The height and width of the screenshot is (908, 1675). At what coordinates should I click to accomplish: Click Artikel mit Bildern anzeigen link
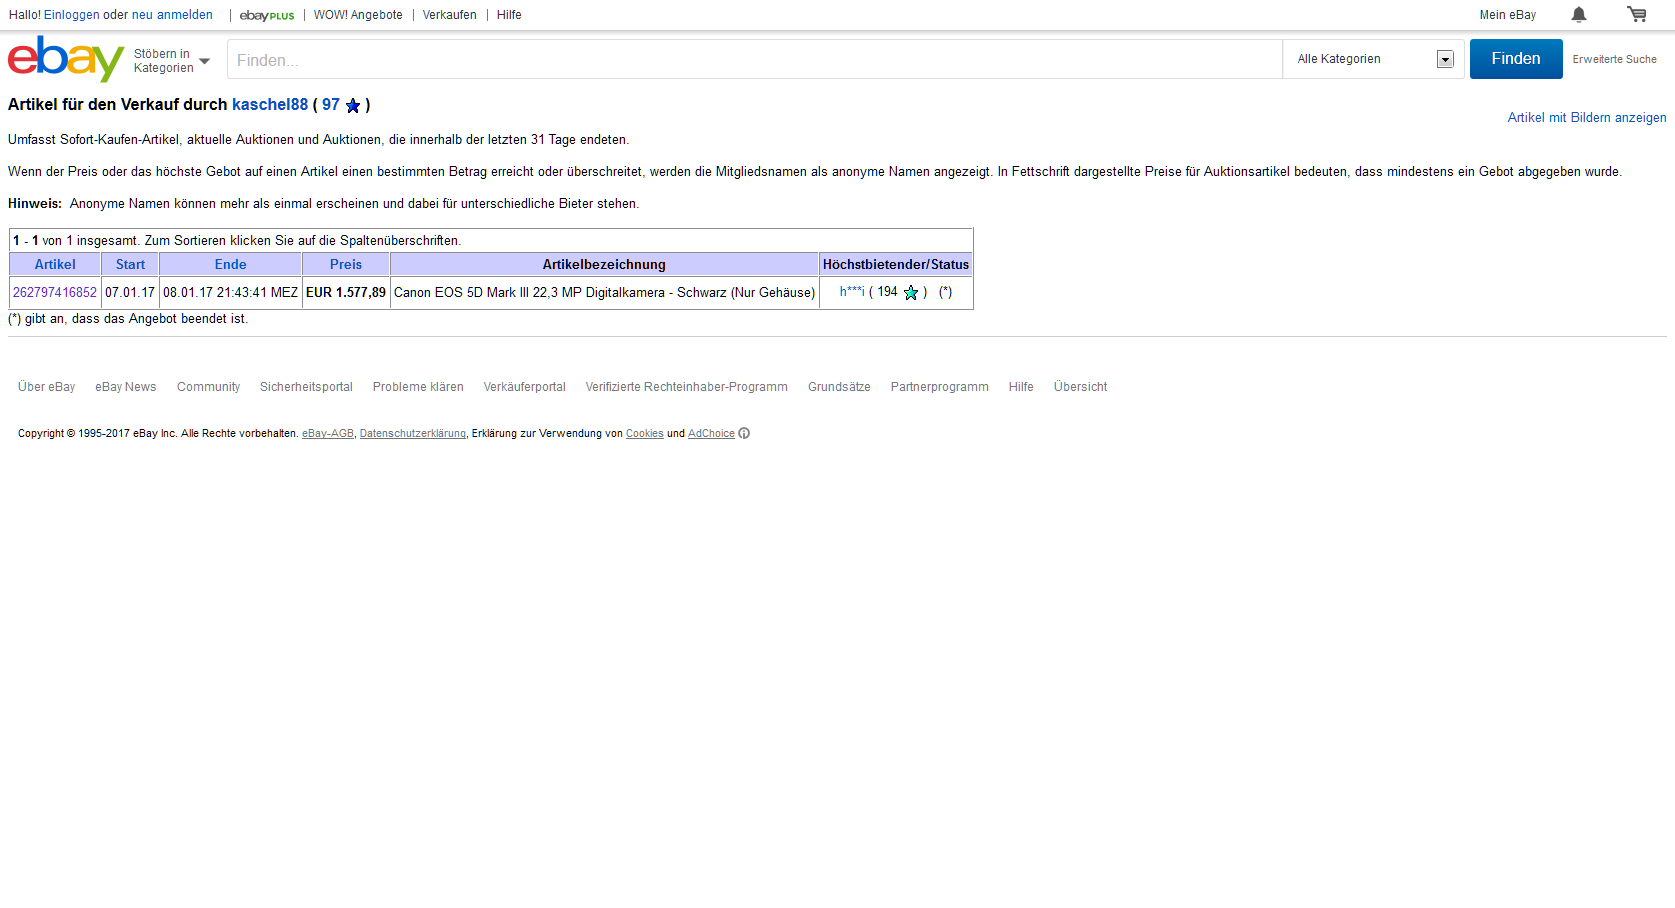(1586, 118)
